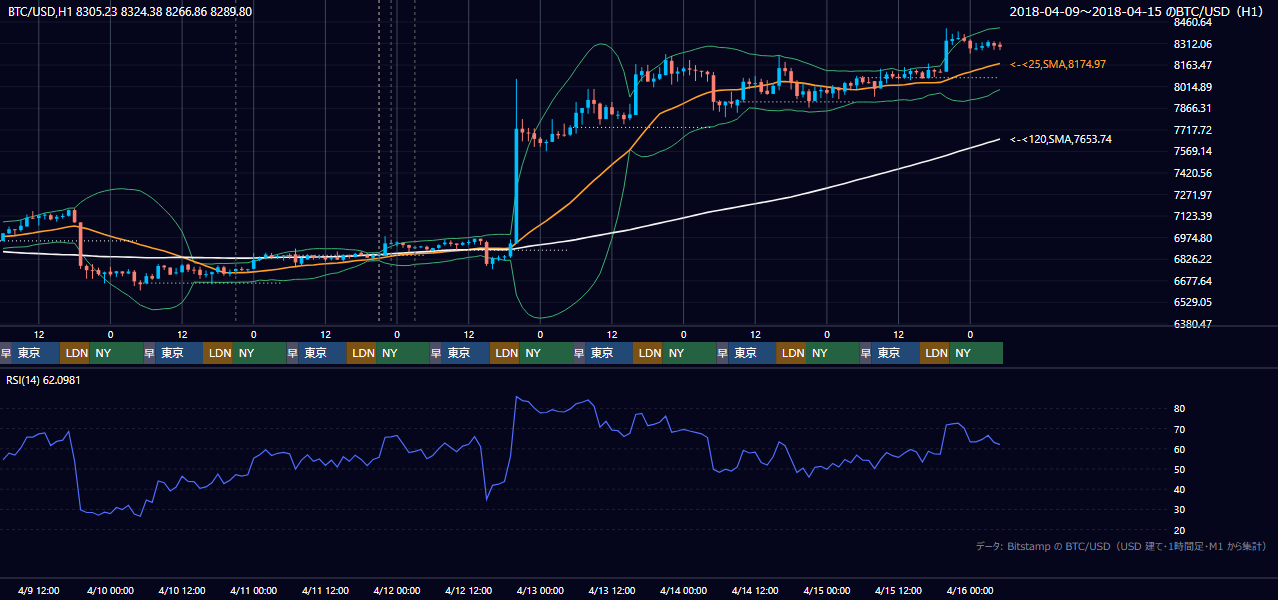
Task: Click the Bitstamp data source note
Action: pyautogui.click(x=1121, y=546)
